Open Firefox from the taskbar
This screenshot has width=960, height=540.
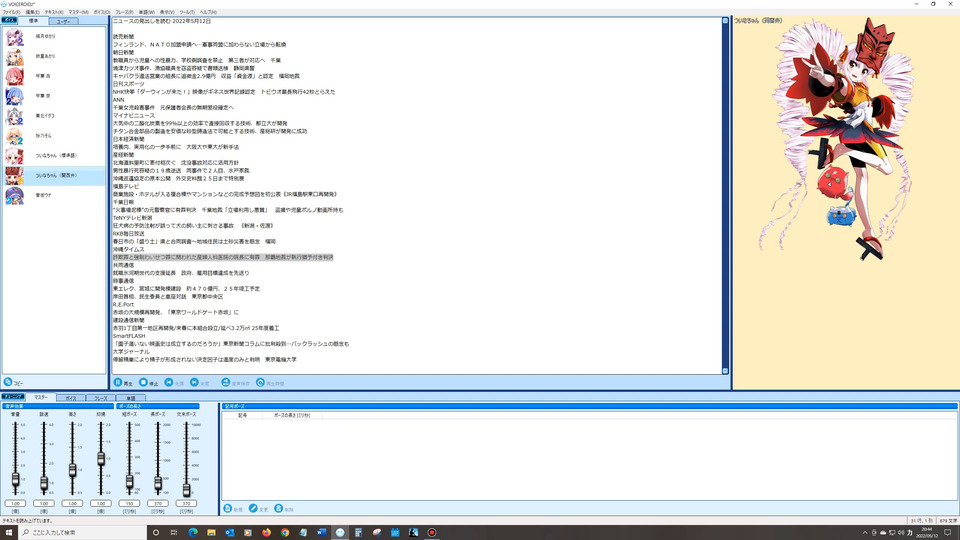pyautogui.click(x=266, y=532)
